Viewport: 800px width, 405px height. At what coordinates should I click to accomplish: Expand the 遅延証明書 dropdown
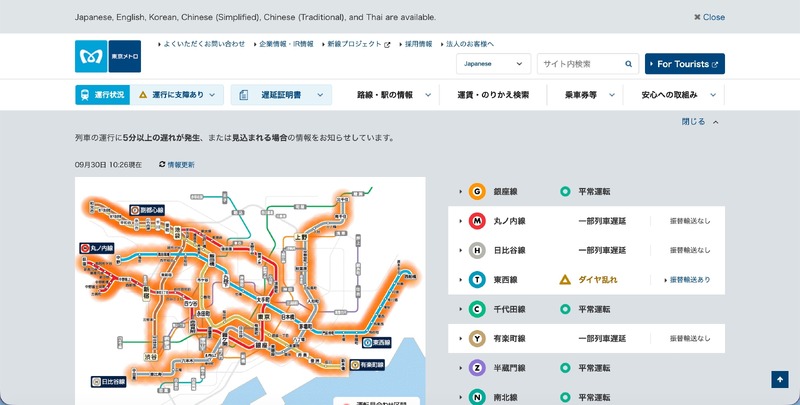click(x=281, y=95)
